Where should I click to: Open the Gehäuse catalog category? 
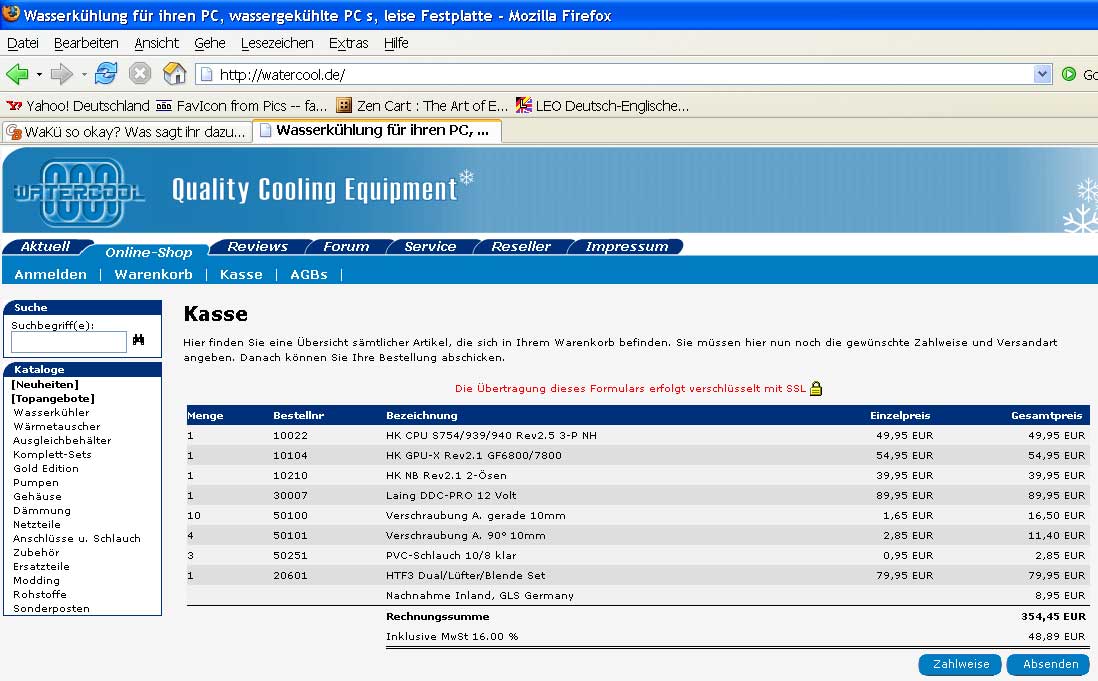(37, 496)
